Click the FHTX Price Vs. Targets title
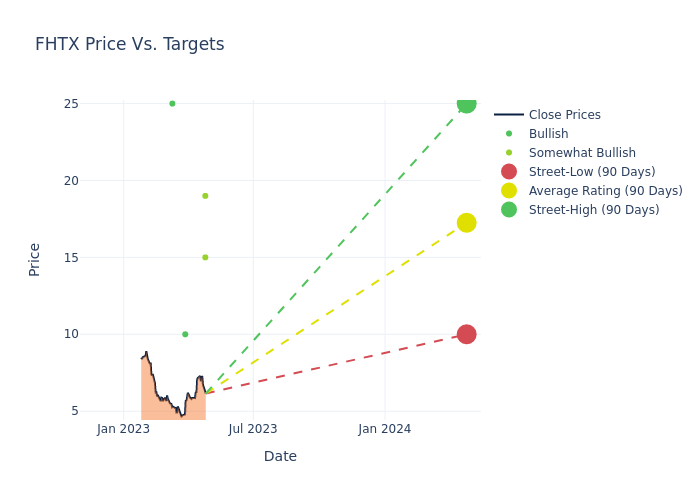The height and width of the screenshot is (500, 700). pos(130,45)
